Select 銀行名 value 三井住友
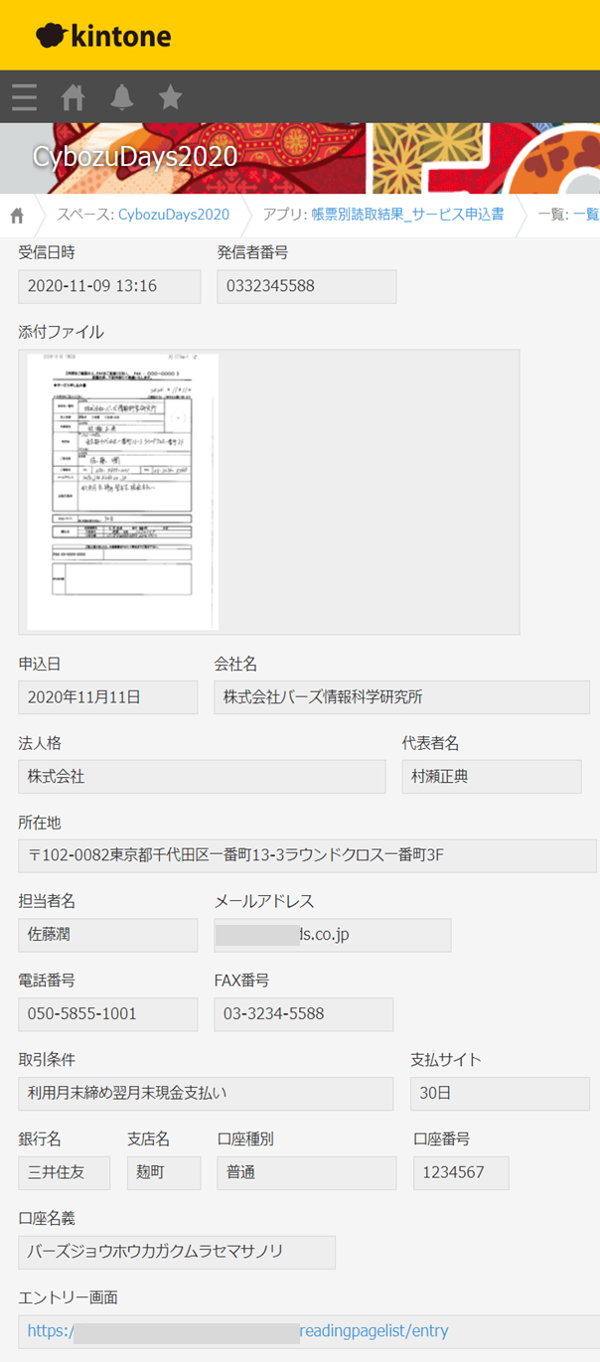Image resolution: width=600 pixels, height=1362 pixels. [65, 1173]
